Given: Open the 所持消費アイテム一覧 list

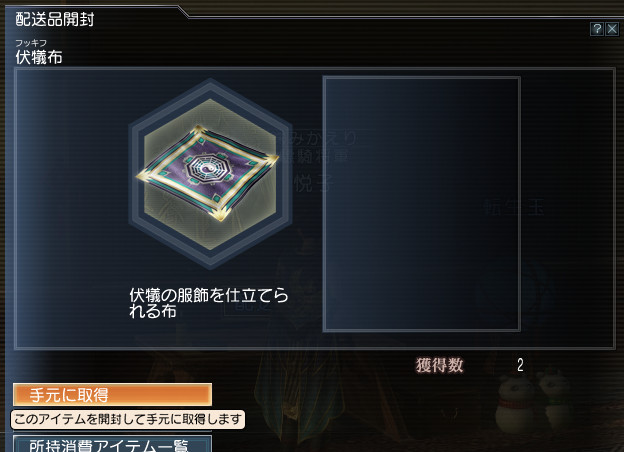Looking at the screenshot, I should (x=112, y=444).
